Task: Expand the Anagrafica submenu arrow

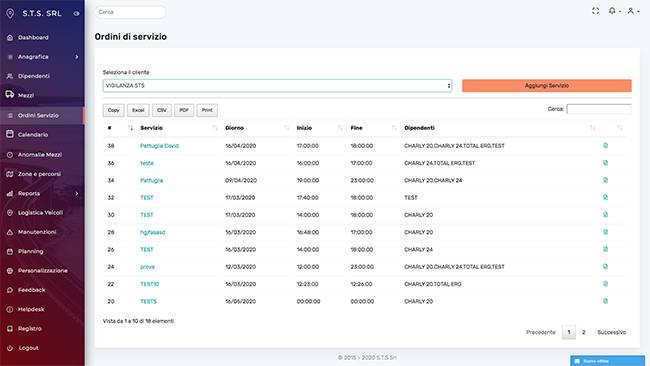Action: [x=77, y=57]
